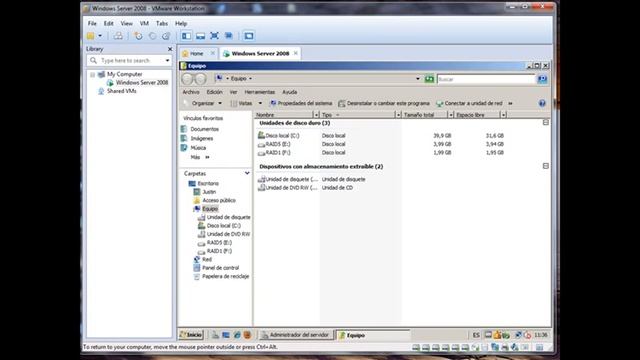Click the thumbnail bar toolbar icon
The width and height of the screenshot is (640, 360).
pos(200,36)
